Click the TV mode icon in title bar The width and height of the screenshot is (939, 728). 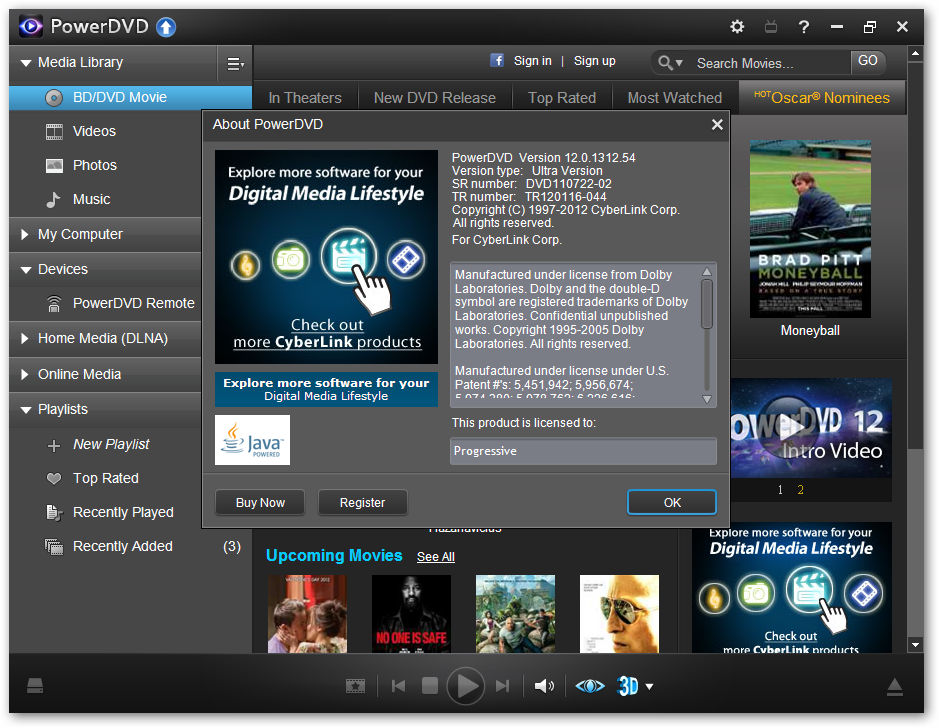point(771,26)
